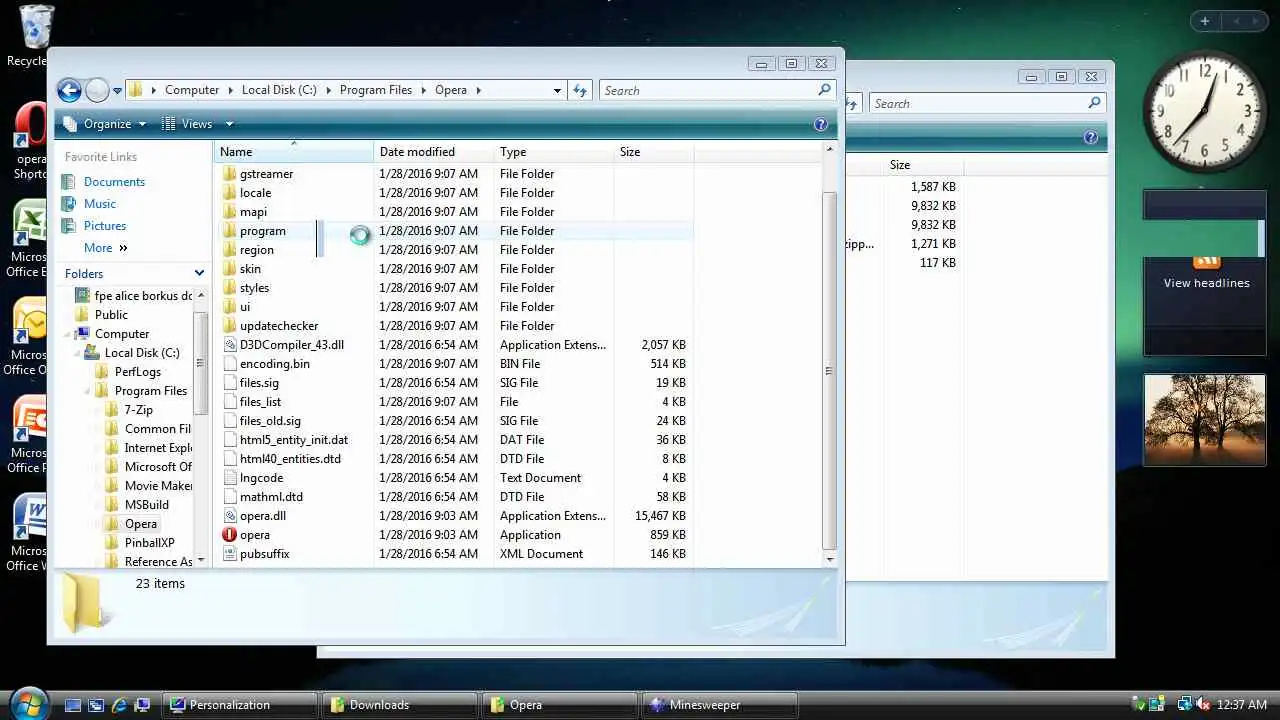Open the Organize menu
Viewport: 1280px width, 720px height.
[105, 124]
